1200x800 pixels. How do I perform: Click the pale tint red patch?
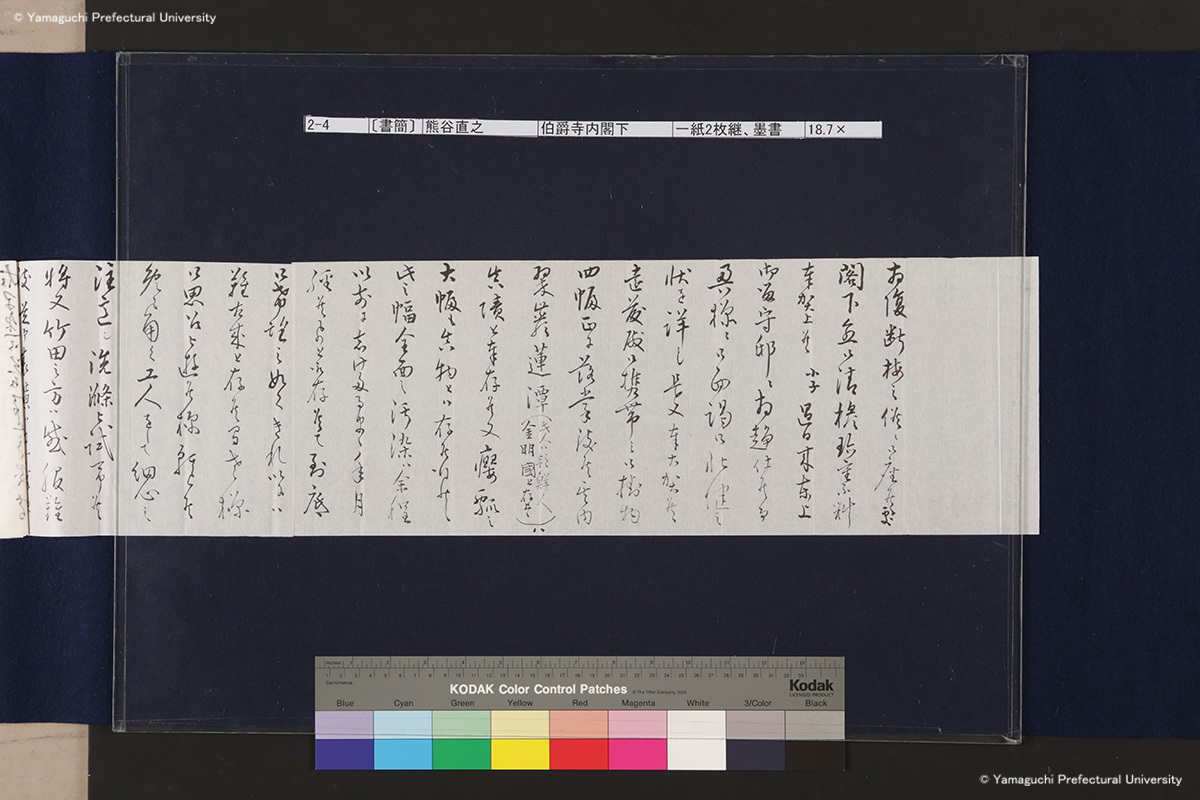click(x=578, y=724)
